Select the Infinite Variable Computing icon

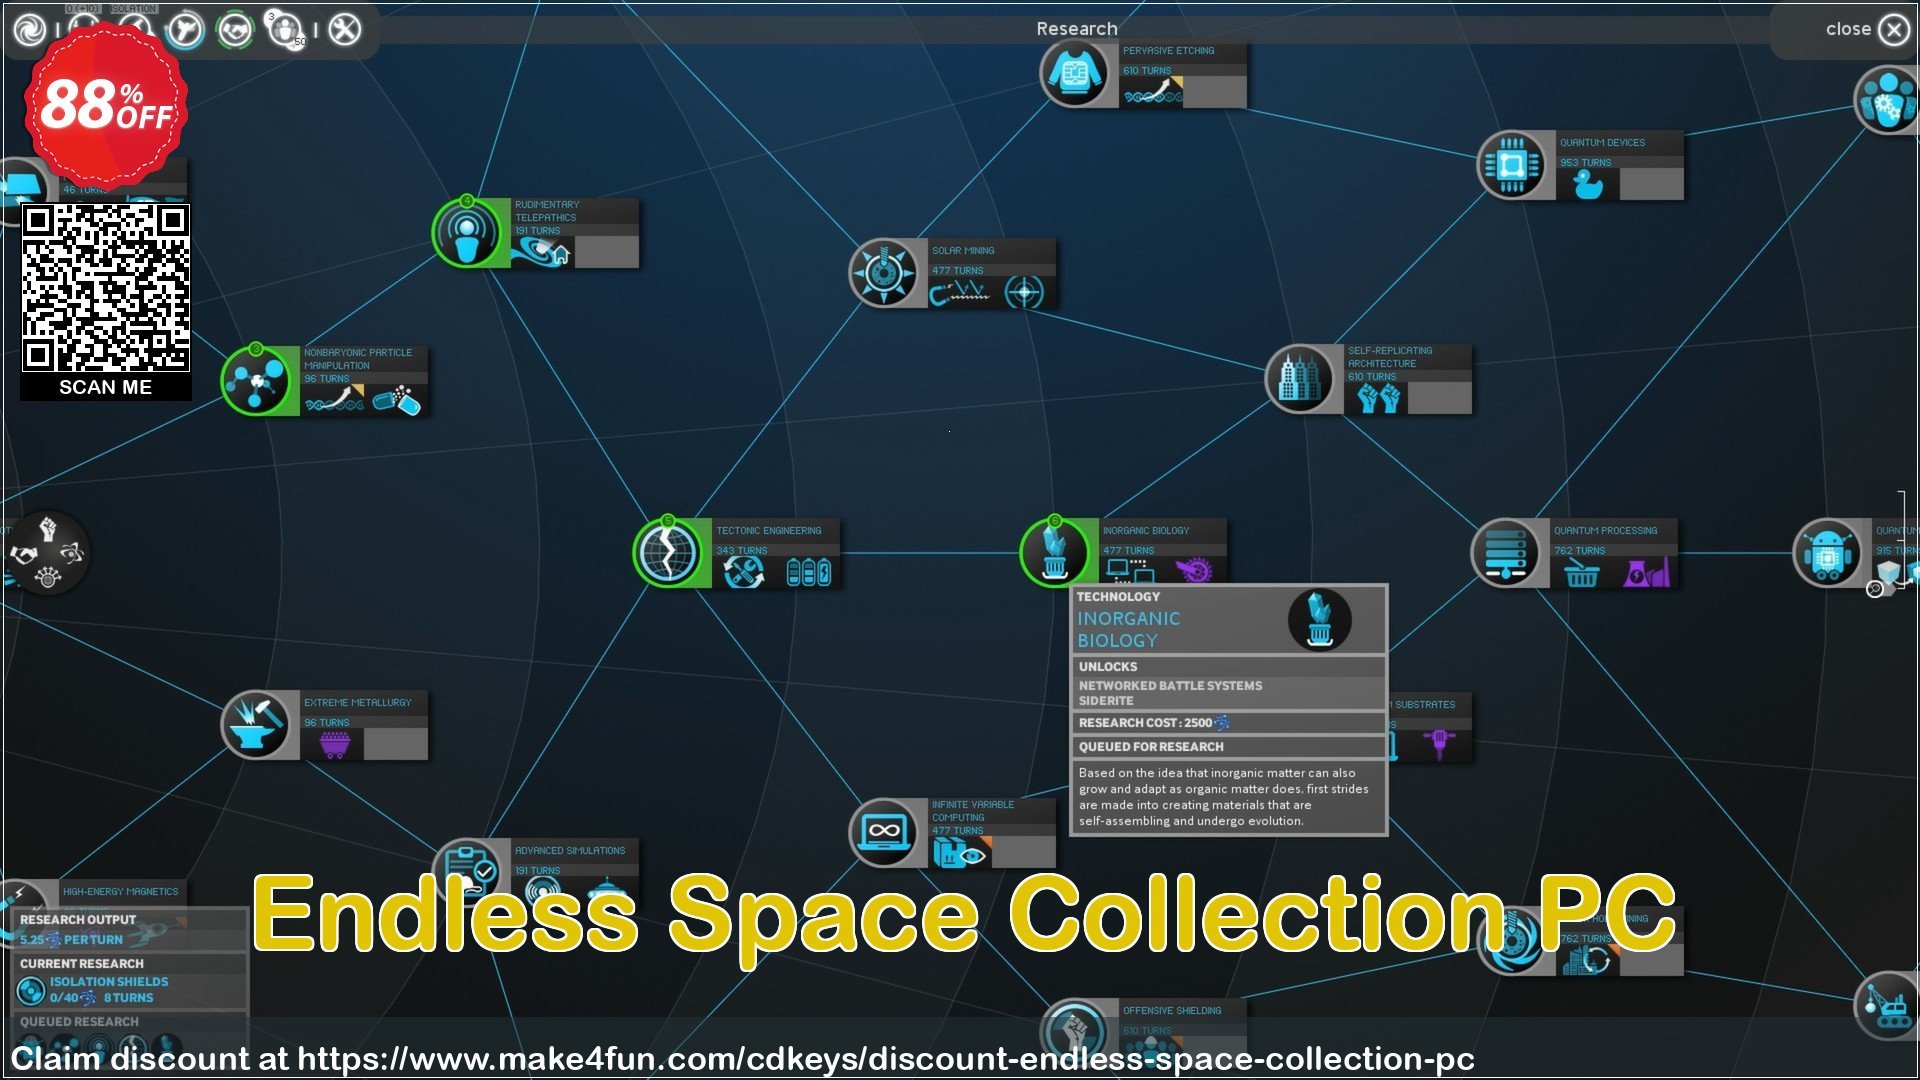(x=883, y=831)
